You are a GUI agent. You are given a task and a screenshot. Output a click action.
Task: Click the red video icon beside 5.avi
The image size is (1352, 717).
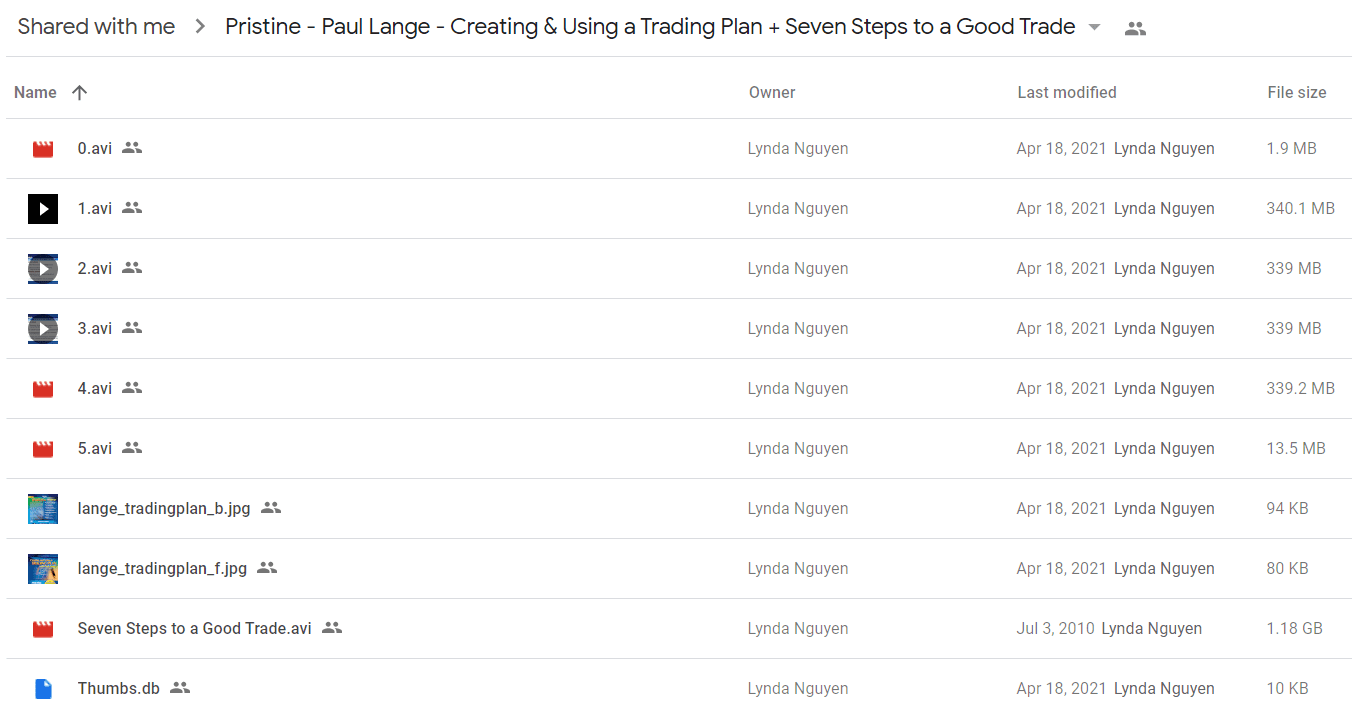coord(42,449)
